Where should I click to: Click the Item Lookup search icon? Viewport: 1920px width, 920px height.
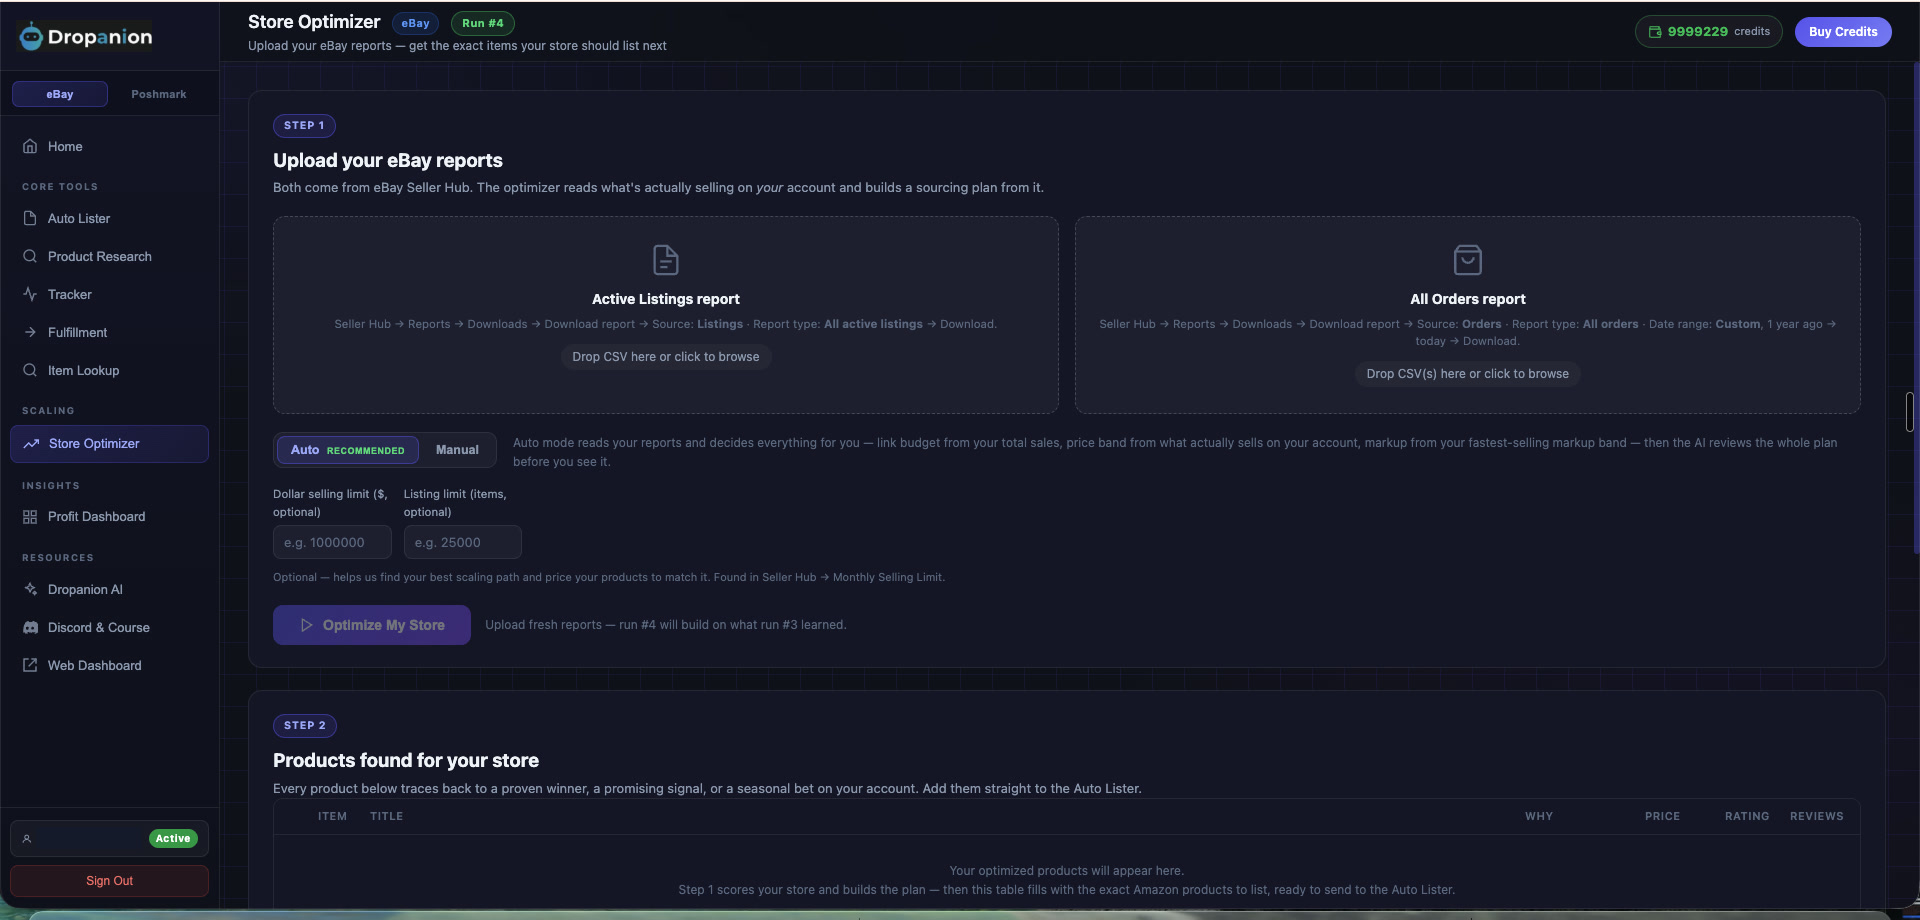(30, 370)
